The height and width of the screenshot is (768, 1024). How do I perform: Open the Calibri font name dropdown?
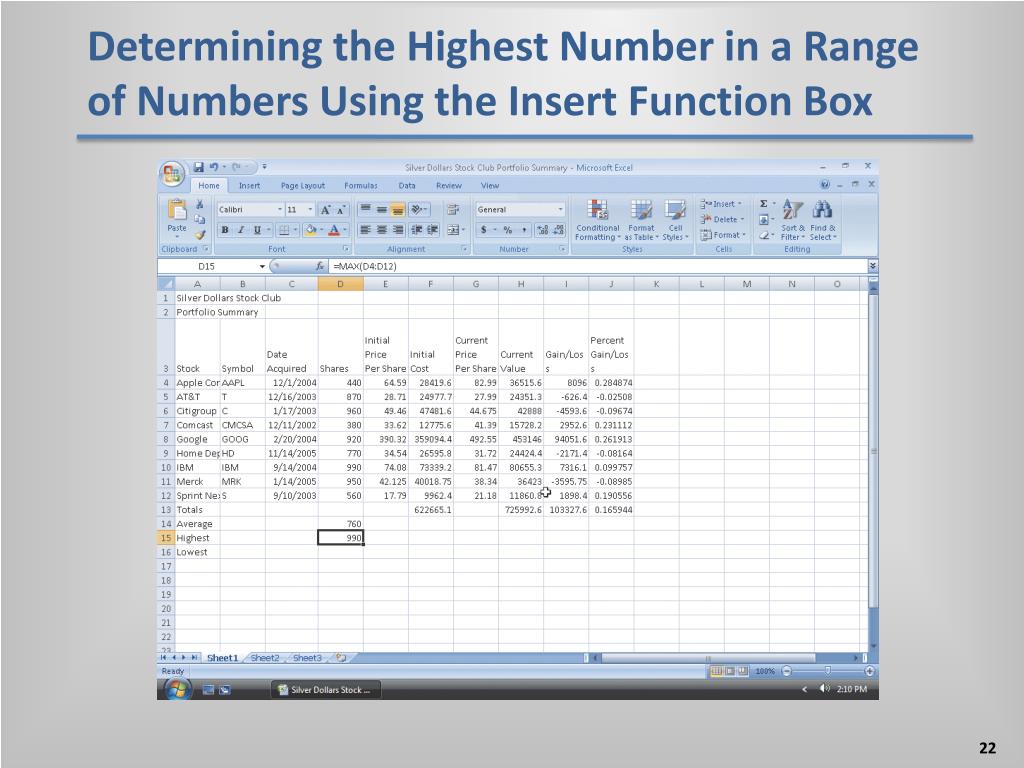[x=280, y=210]
